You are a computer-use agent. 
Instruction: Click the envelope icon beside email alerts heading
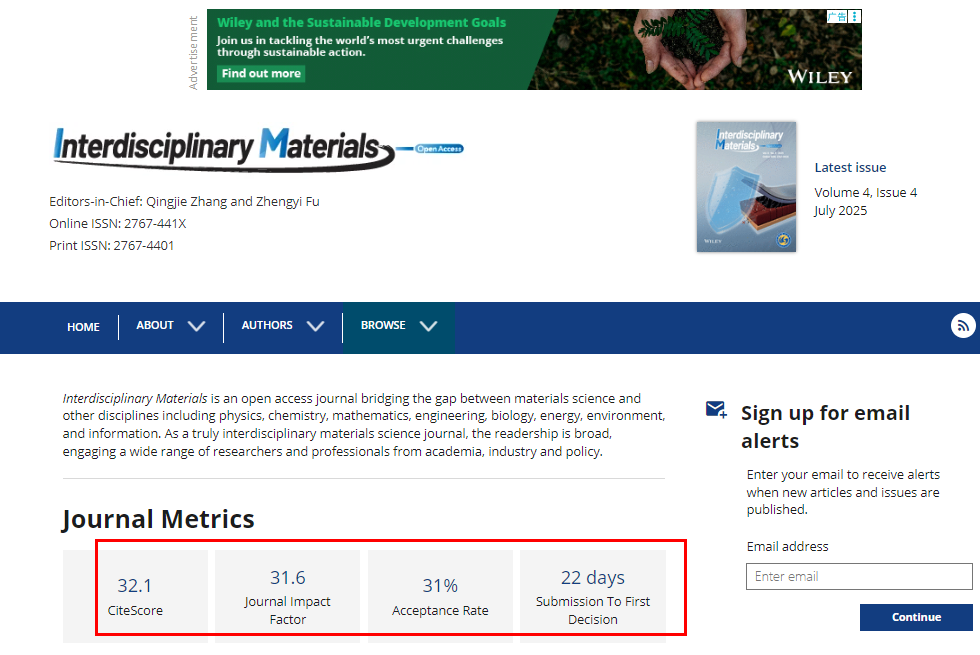715,409
